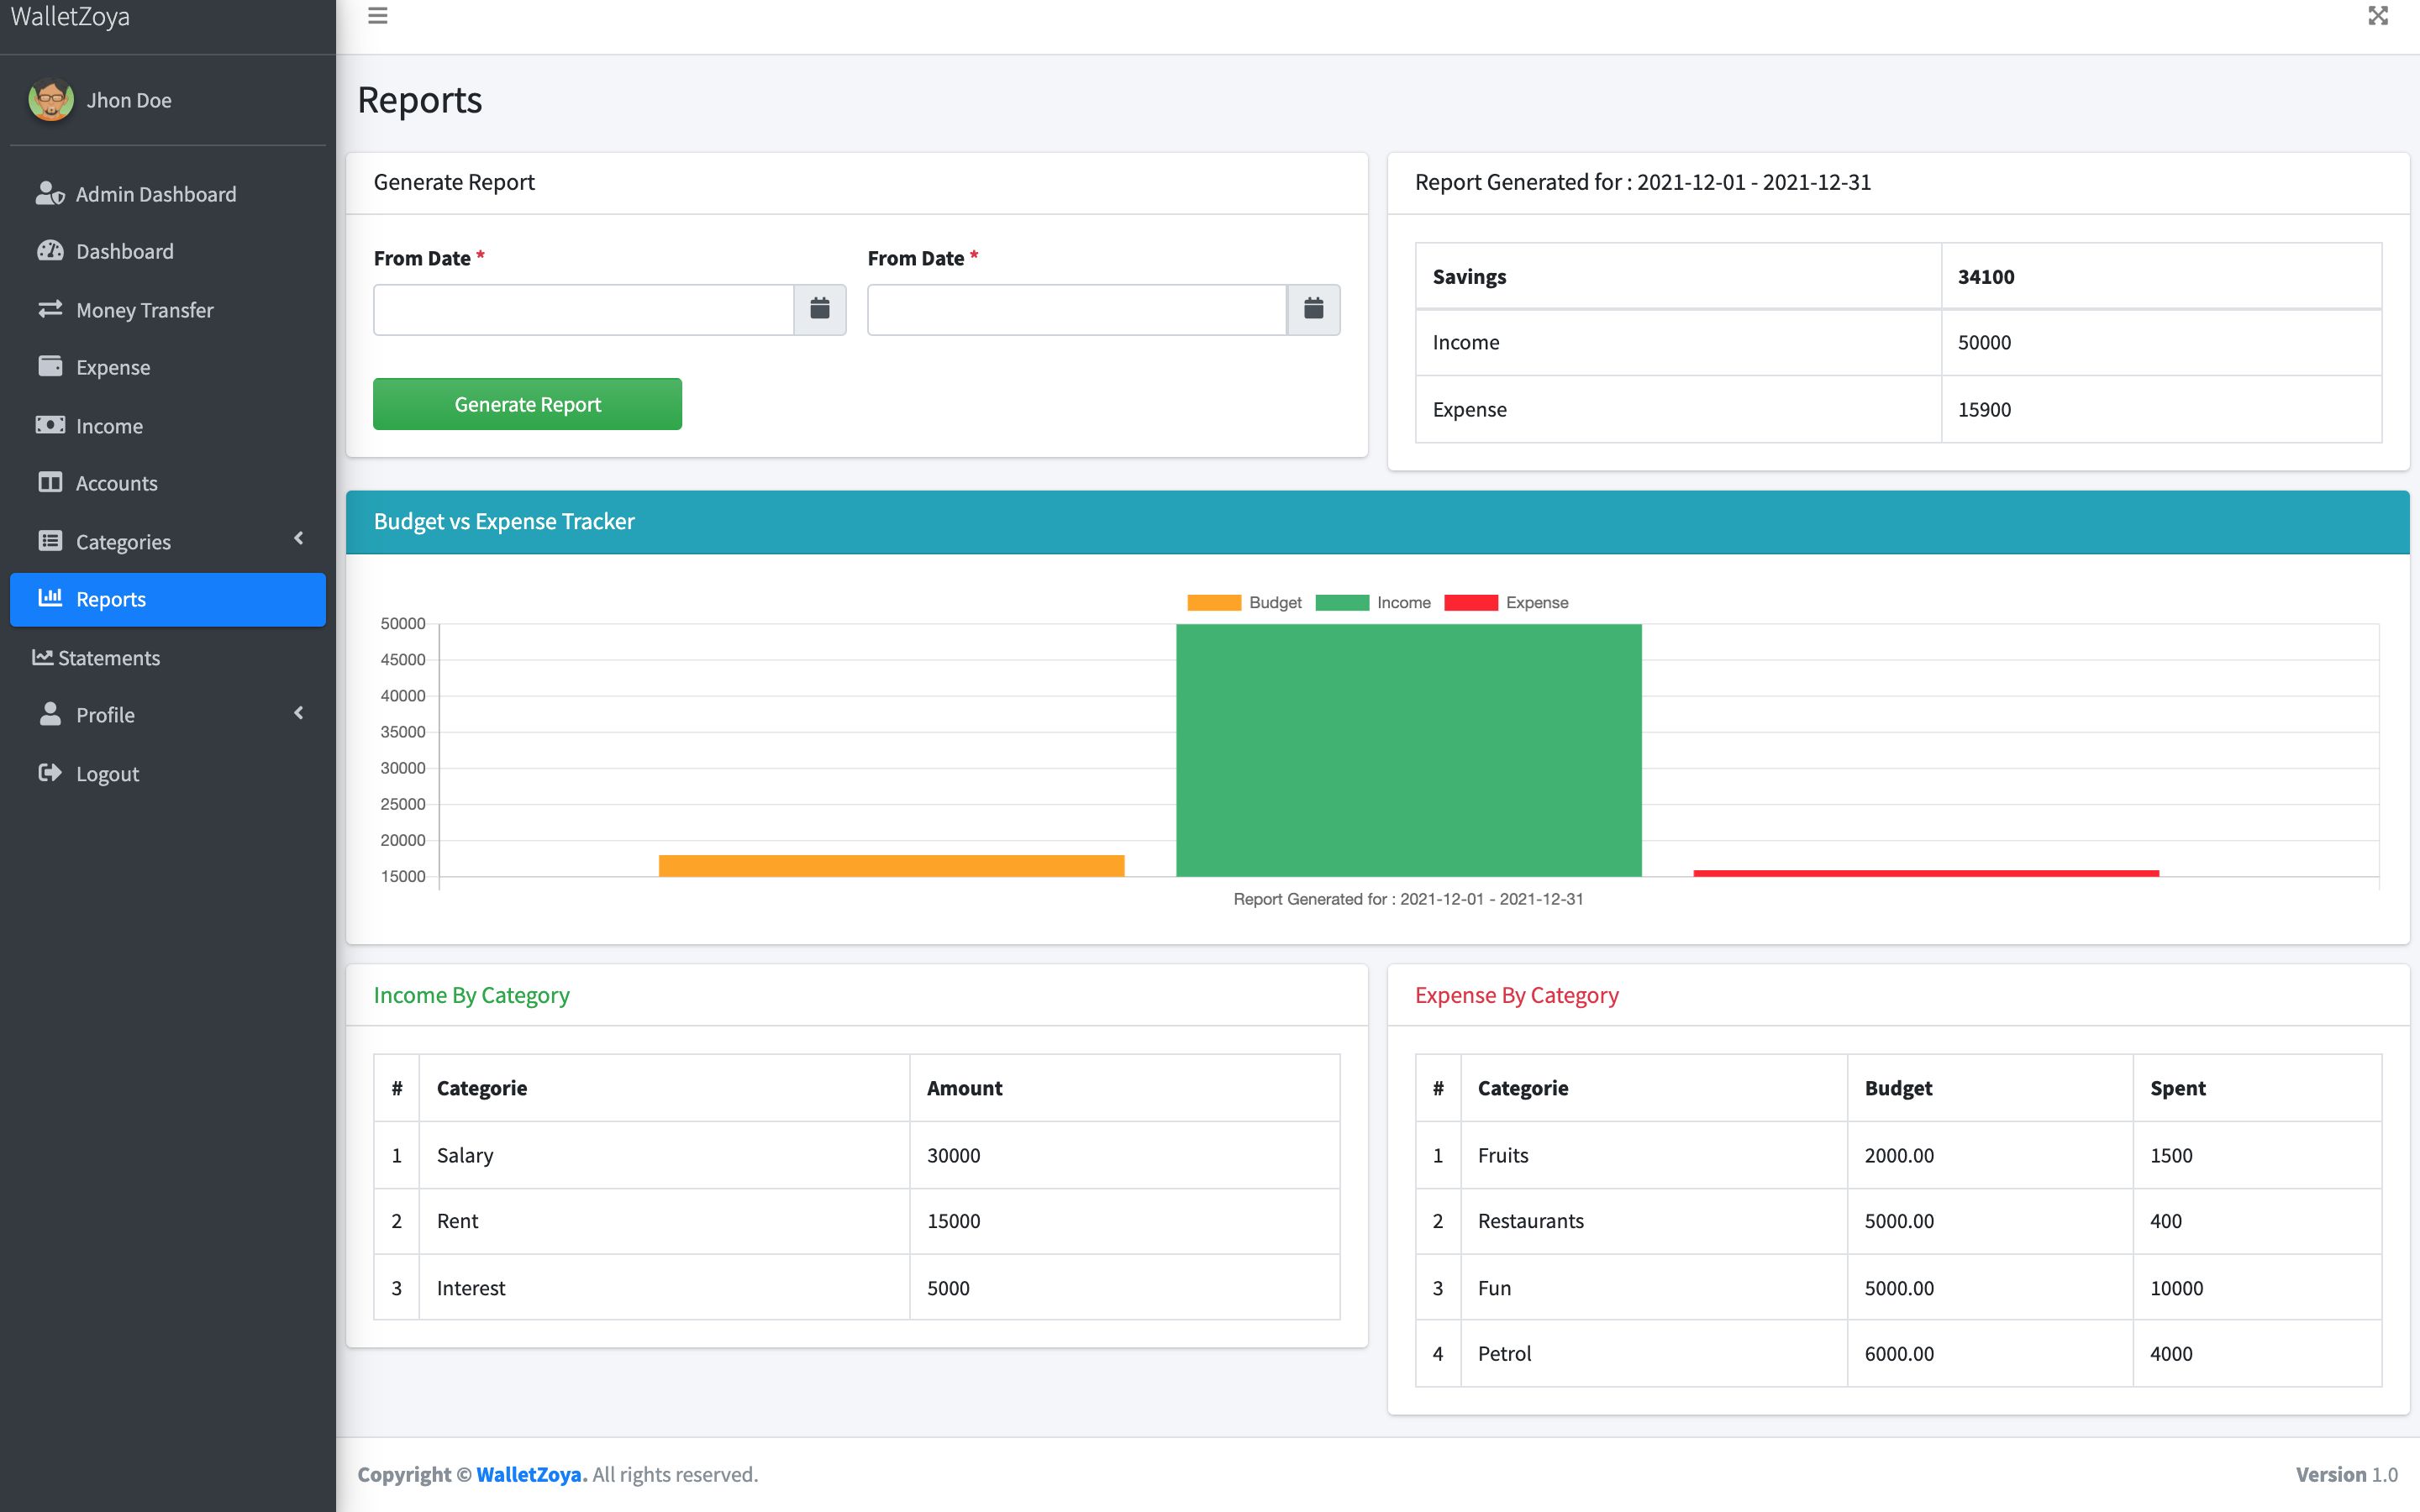Click Petrol category in Expense table

click(x=1504, y=1353)
